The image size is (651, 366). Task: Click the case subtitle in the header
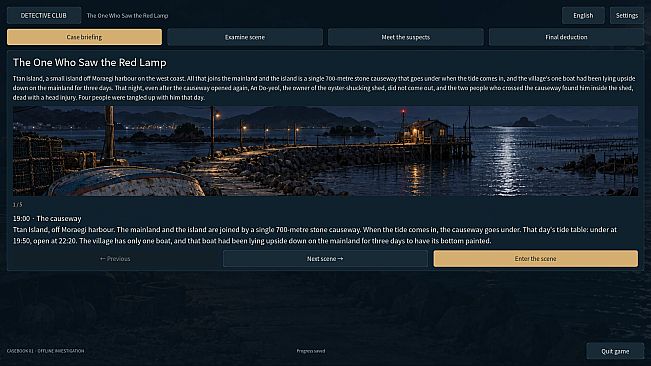(127, 16)
